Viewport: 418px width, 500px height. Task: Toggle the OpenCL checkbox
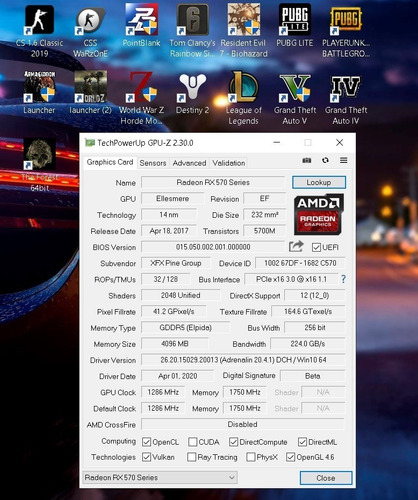click(146, 442)
